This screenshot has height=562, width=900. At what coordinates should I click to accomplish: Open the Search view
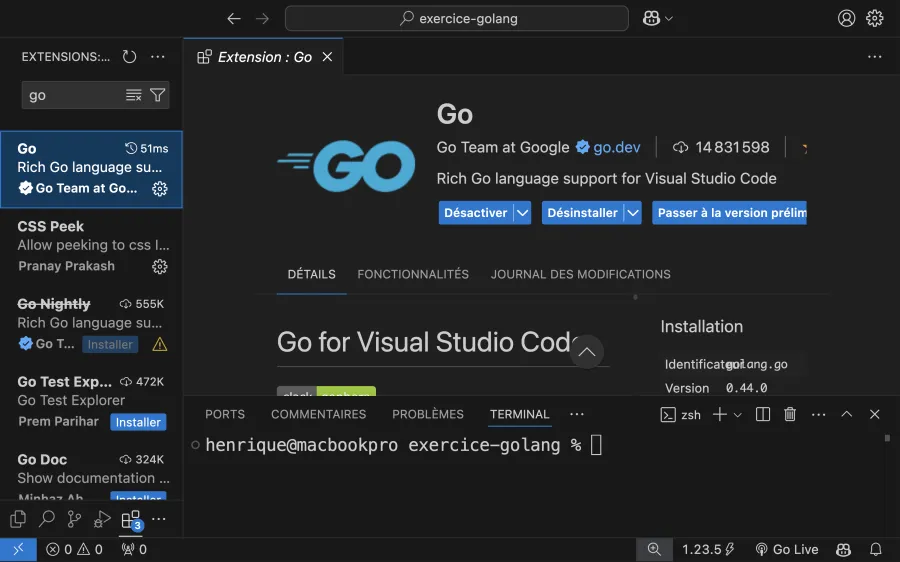point(46,519)
